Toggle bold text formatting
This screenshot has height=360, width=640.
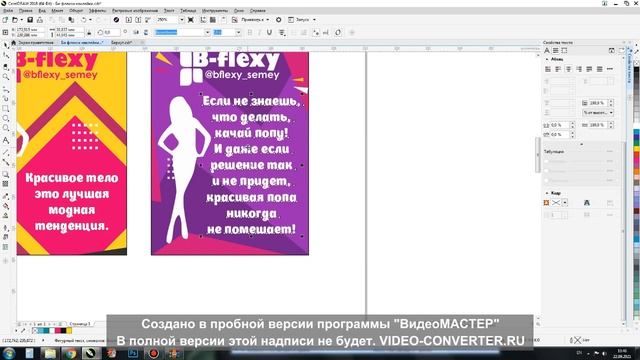250,32
